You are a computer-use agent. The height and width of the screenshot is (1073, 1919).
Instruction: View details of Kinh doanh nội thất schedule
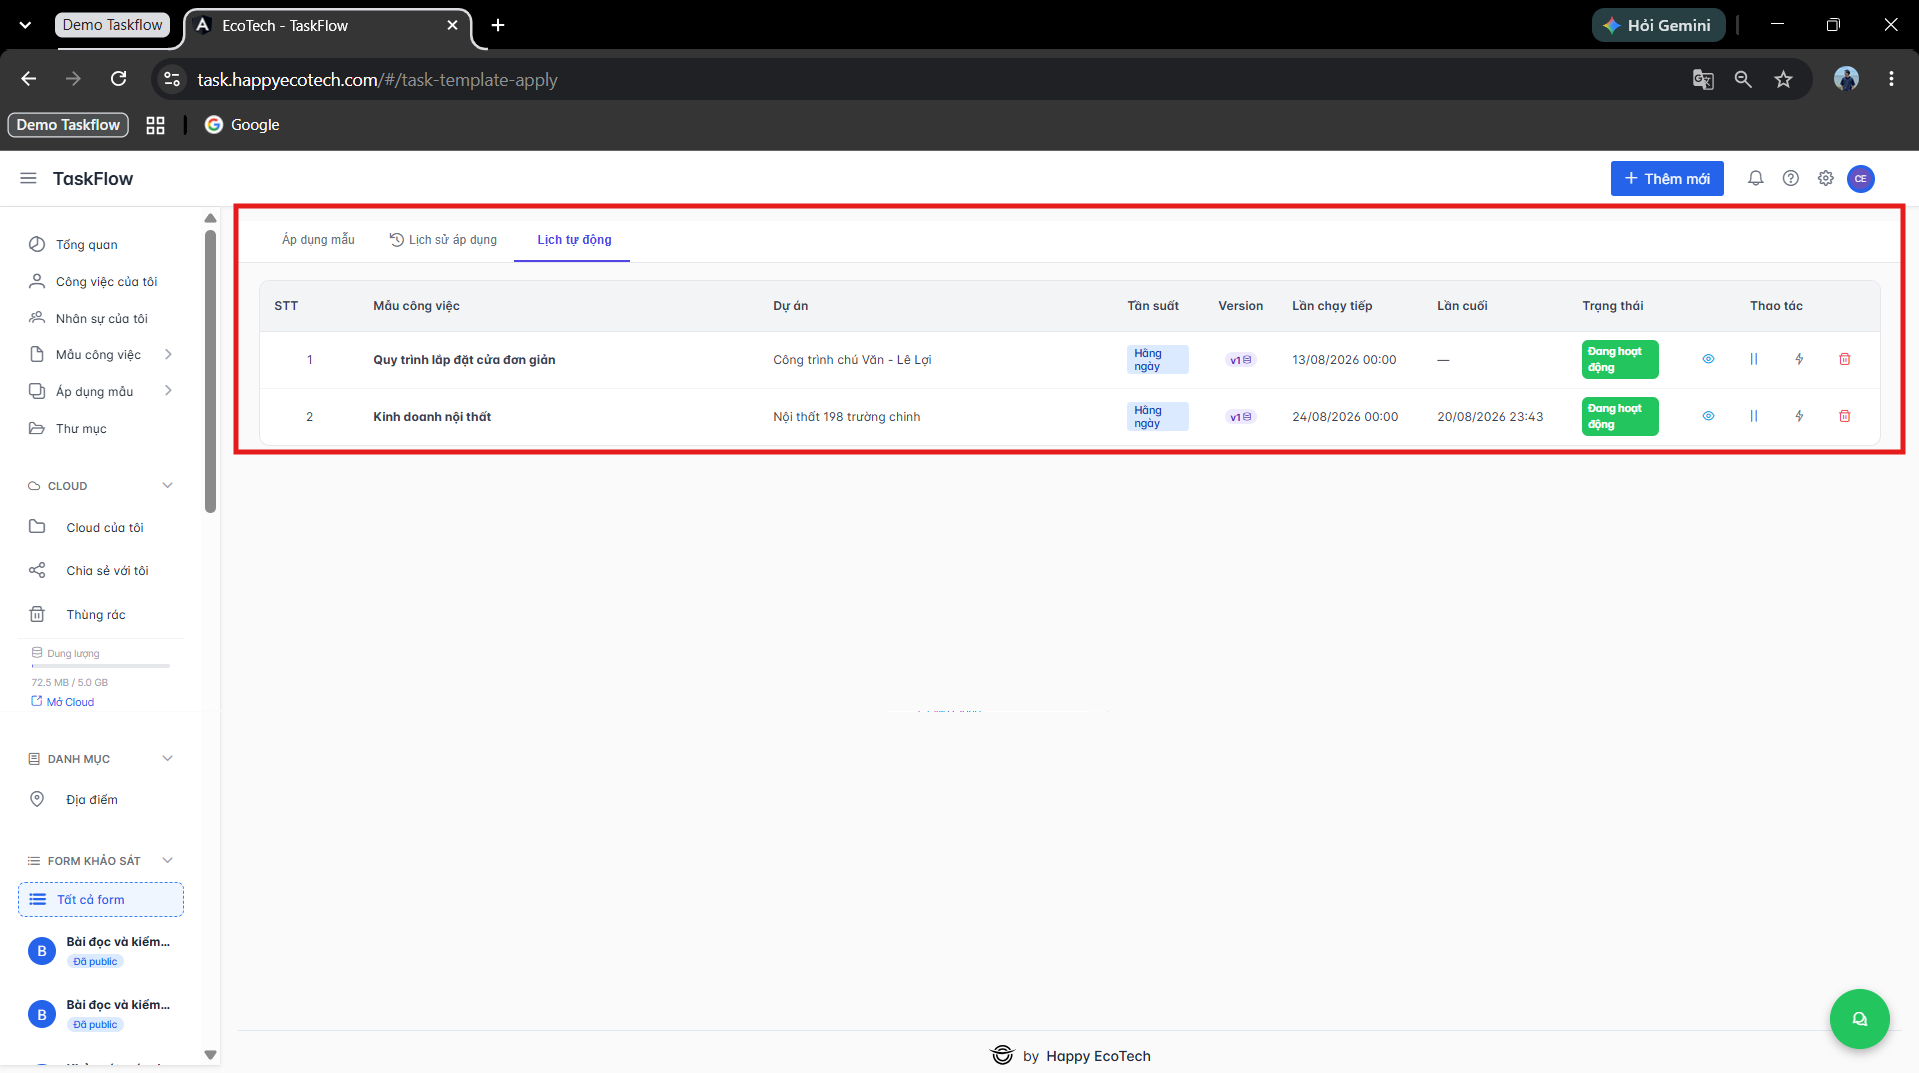point(1708,416)
